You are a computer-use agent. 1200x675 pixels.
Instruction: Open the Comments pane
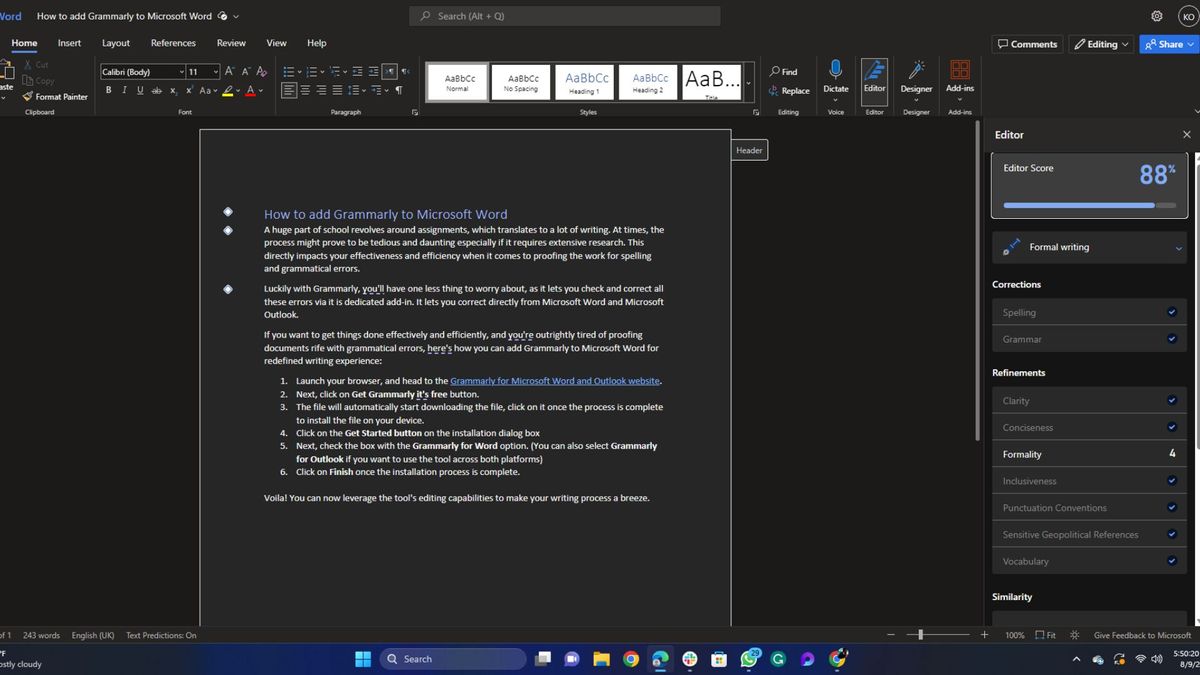pyautogui.click(x=1028, y=43)
